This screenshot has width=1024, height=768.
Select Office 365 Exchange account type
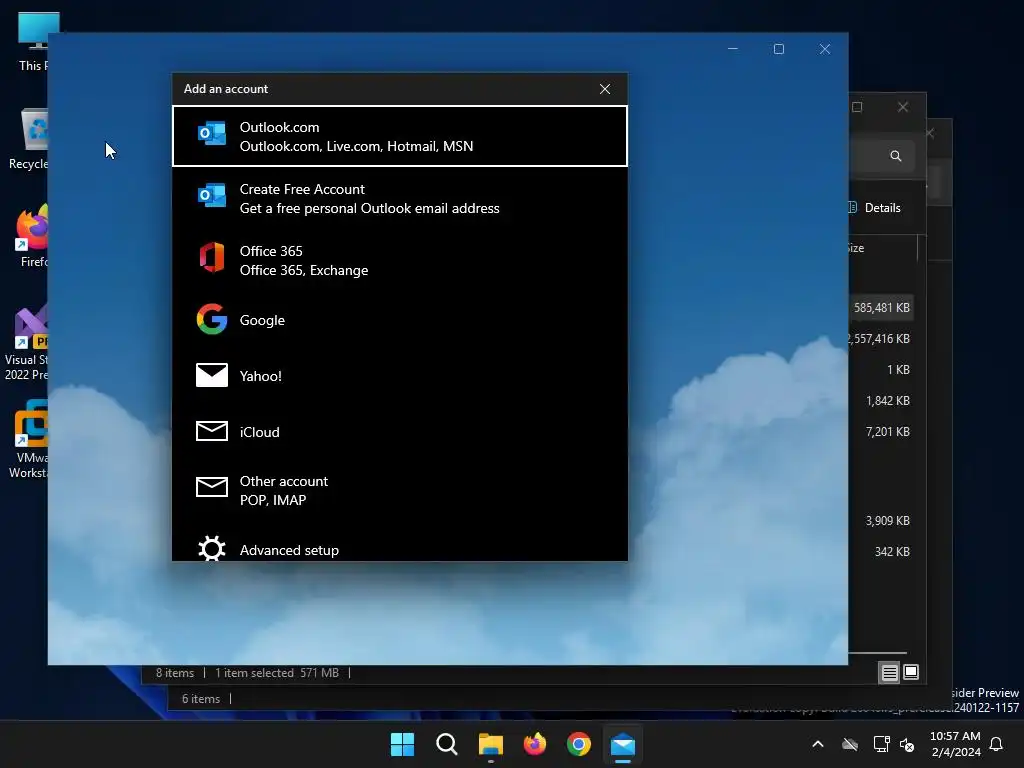(400, 261)
